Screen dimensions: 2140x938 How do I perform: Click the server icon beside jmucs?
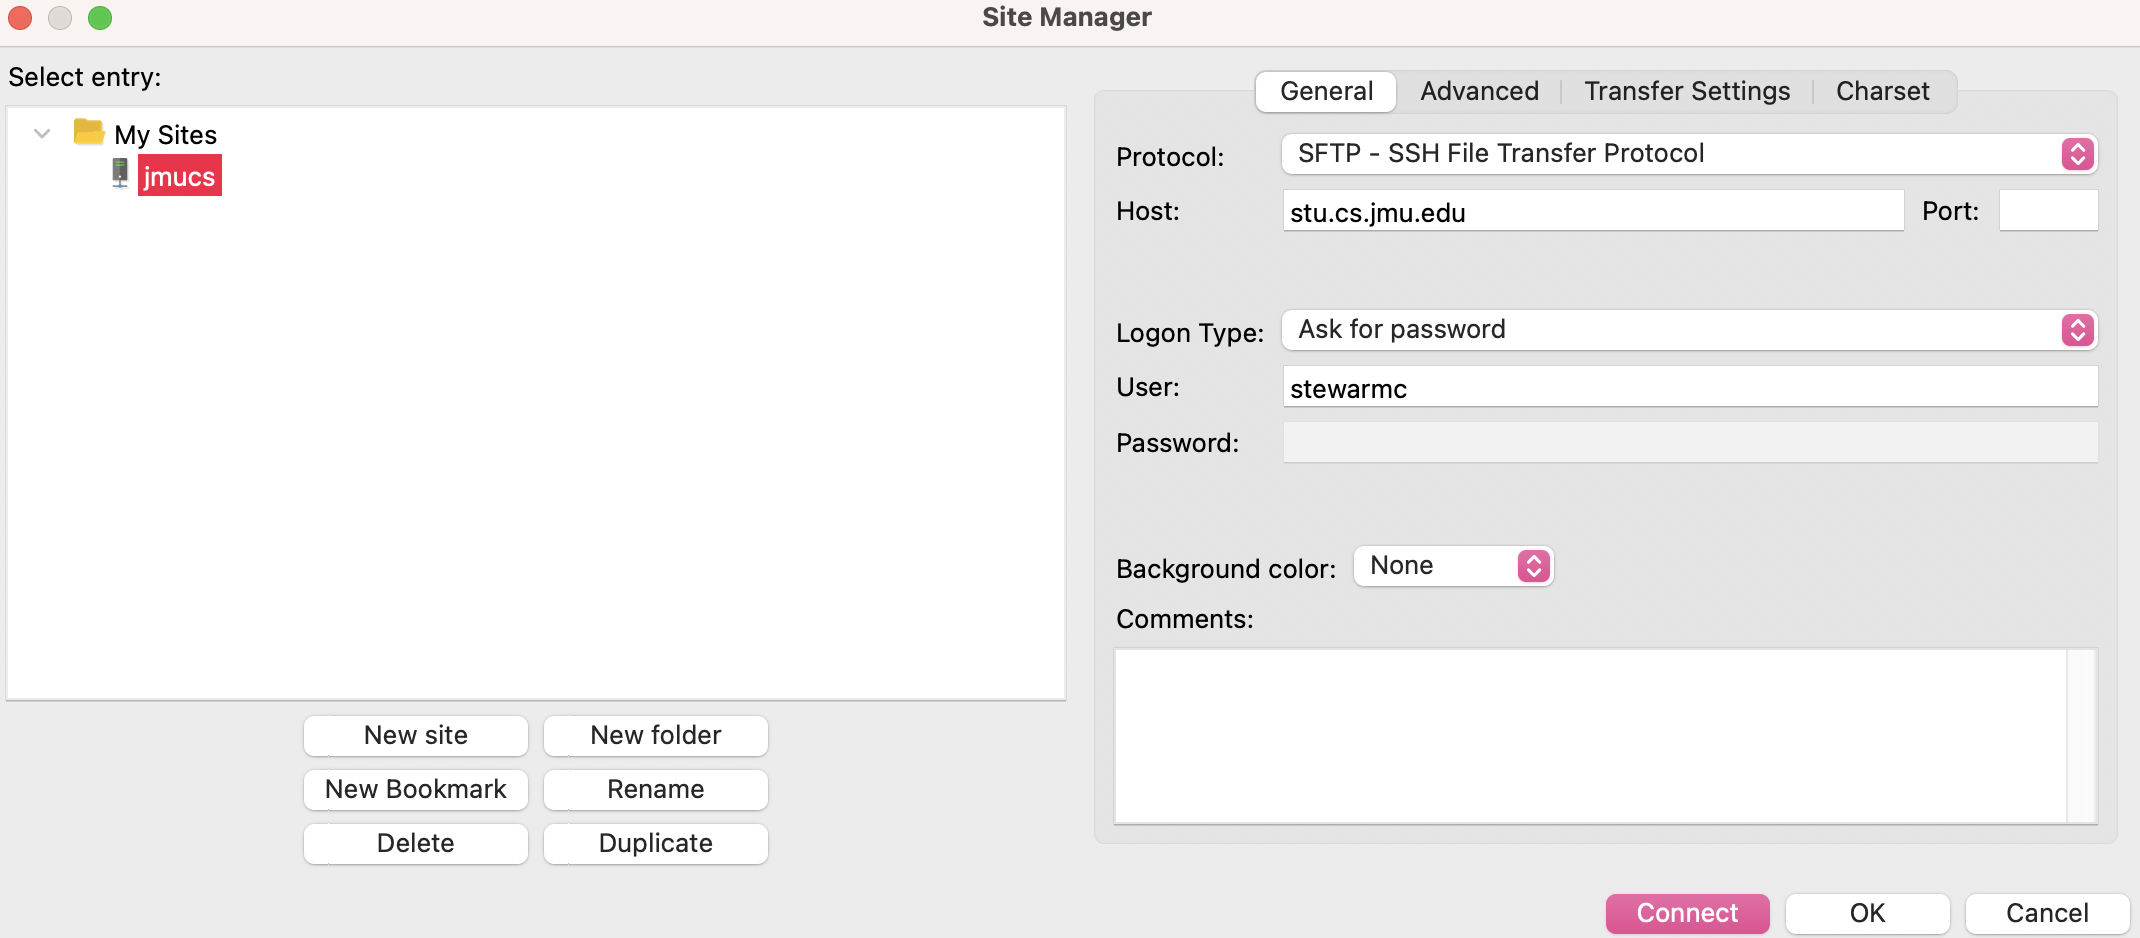(119, 174)
